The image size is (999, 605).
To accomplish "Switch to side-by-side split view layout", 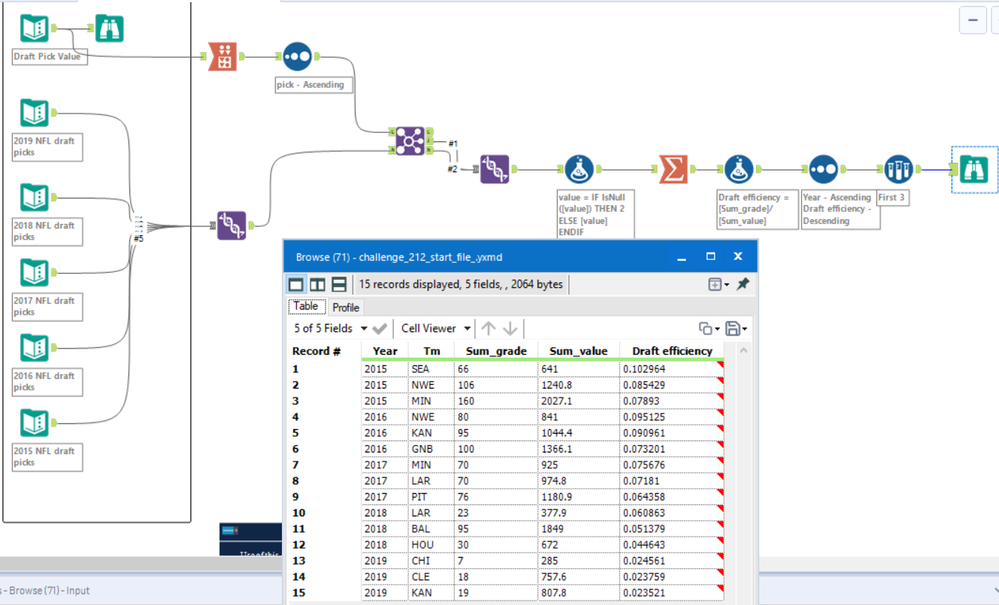I will tap(317, 284).
